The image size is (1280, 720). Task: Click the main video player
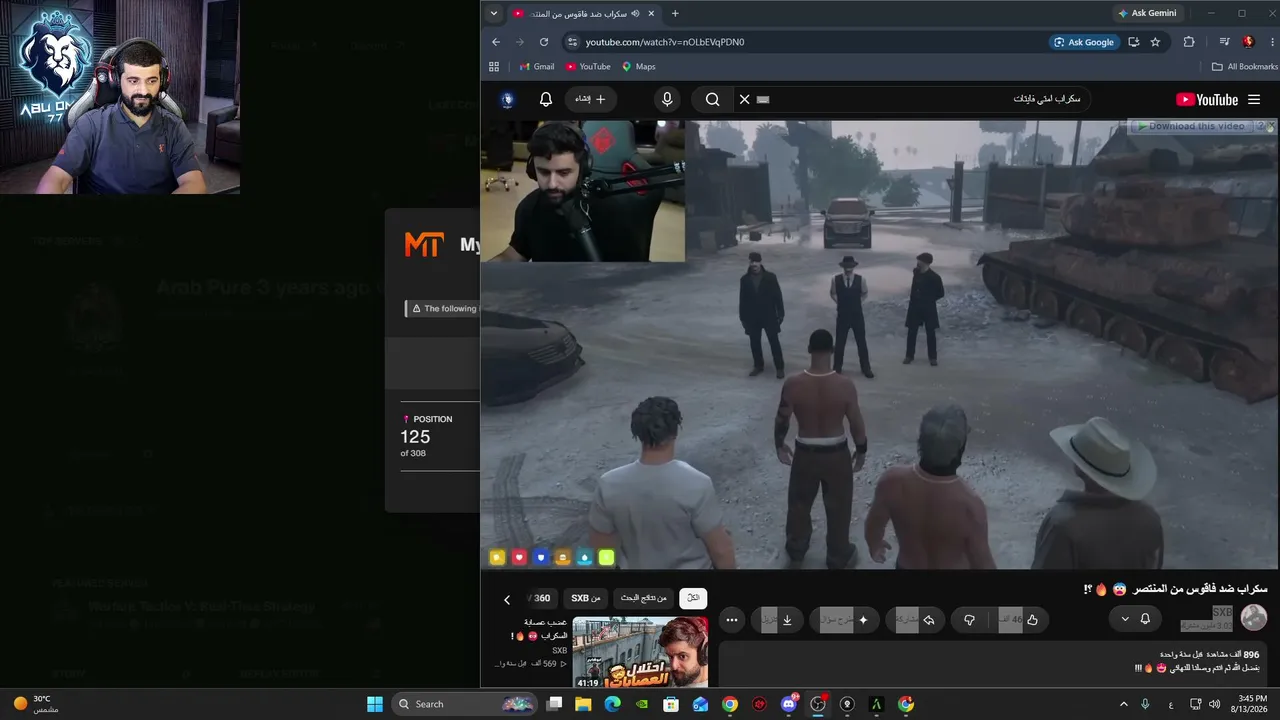[879, 344]
